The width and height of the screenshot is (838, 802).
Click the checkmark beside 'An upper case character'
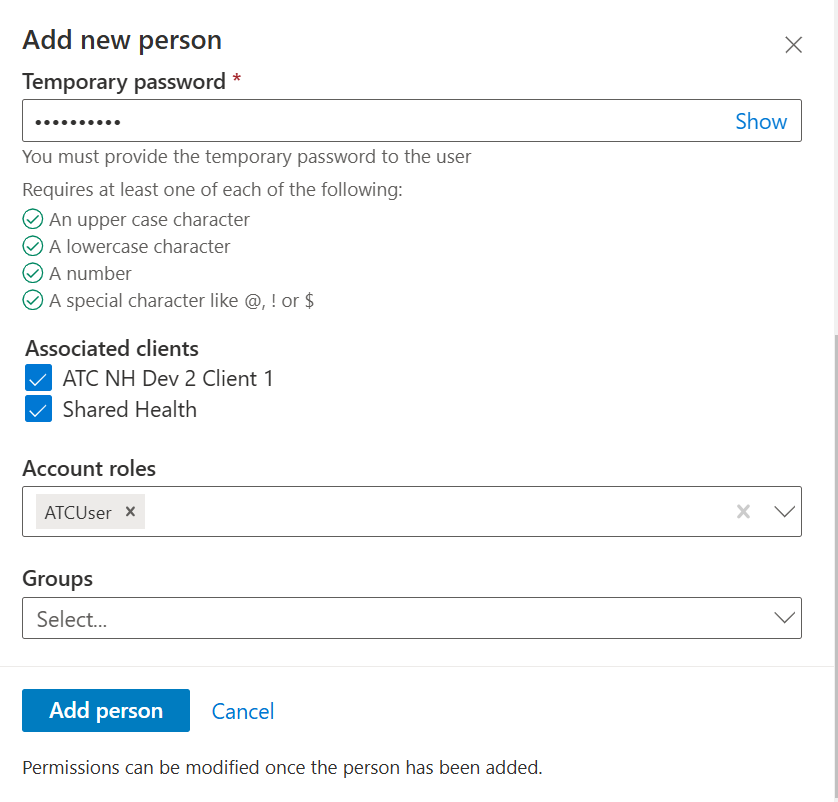[x=31, y=219]
